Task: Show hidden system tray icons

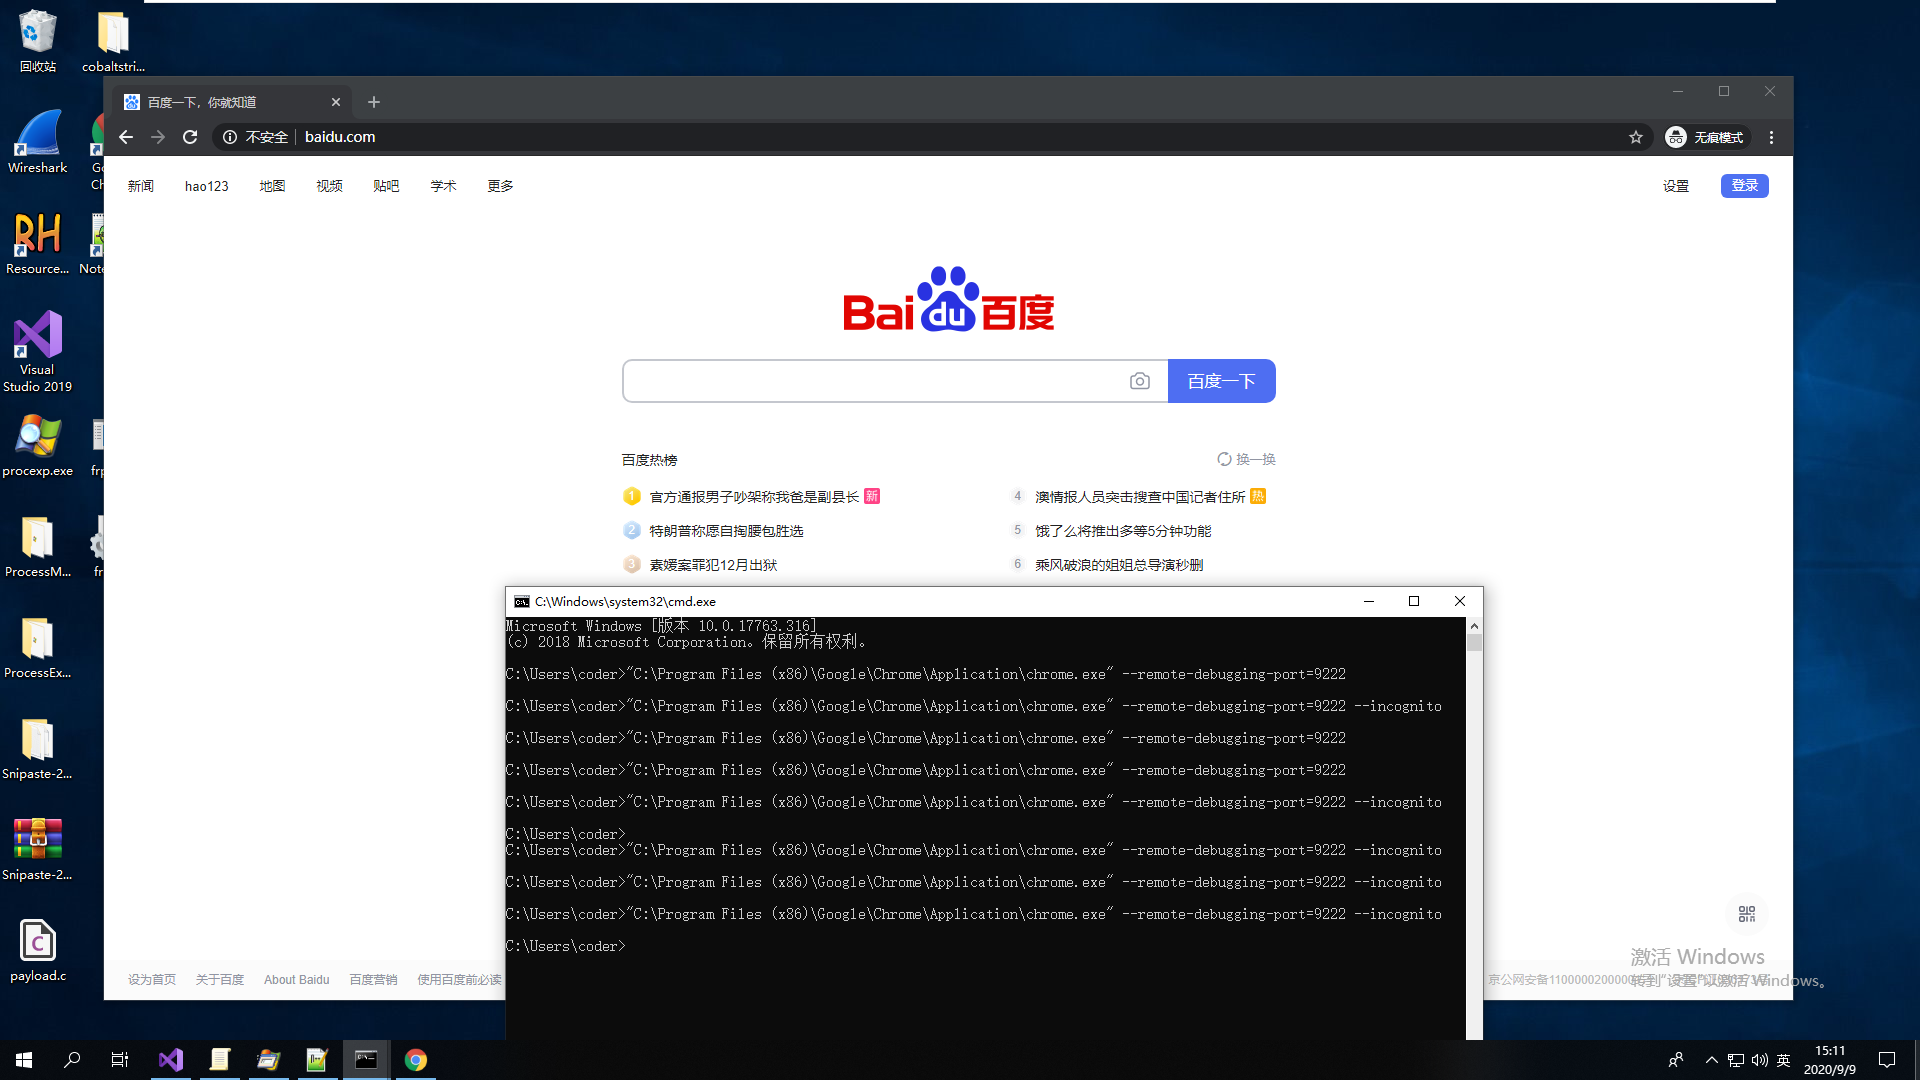Action: (1711, 1060)
